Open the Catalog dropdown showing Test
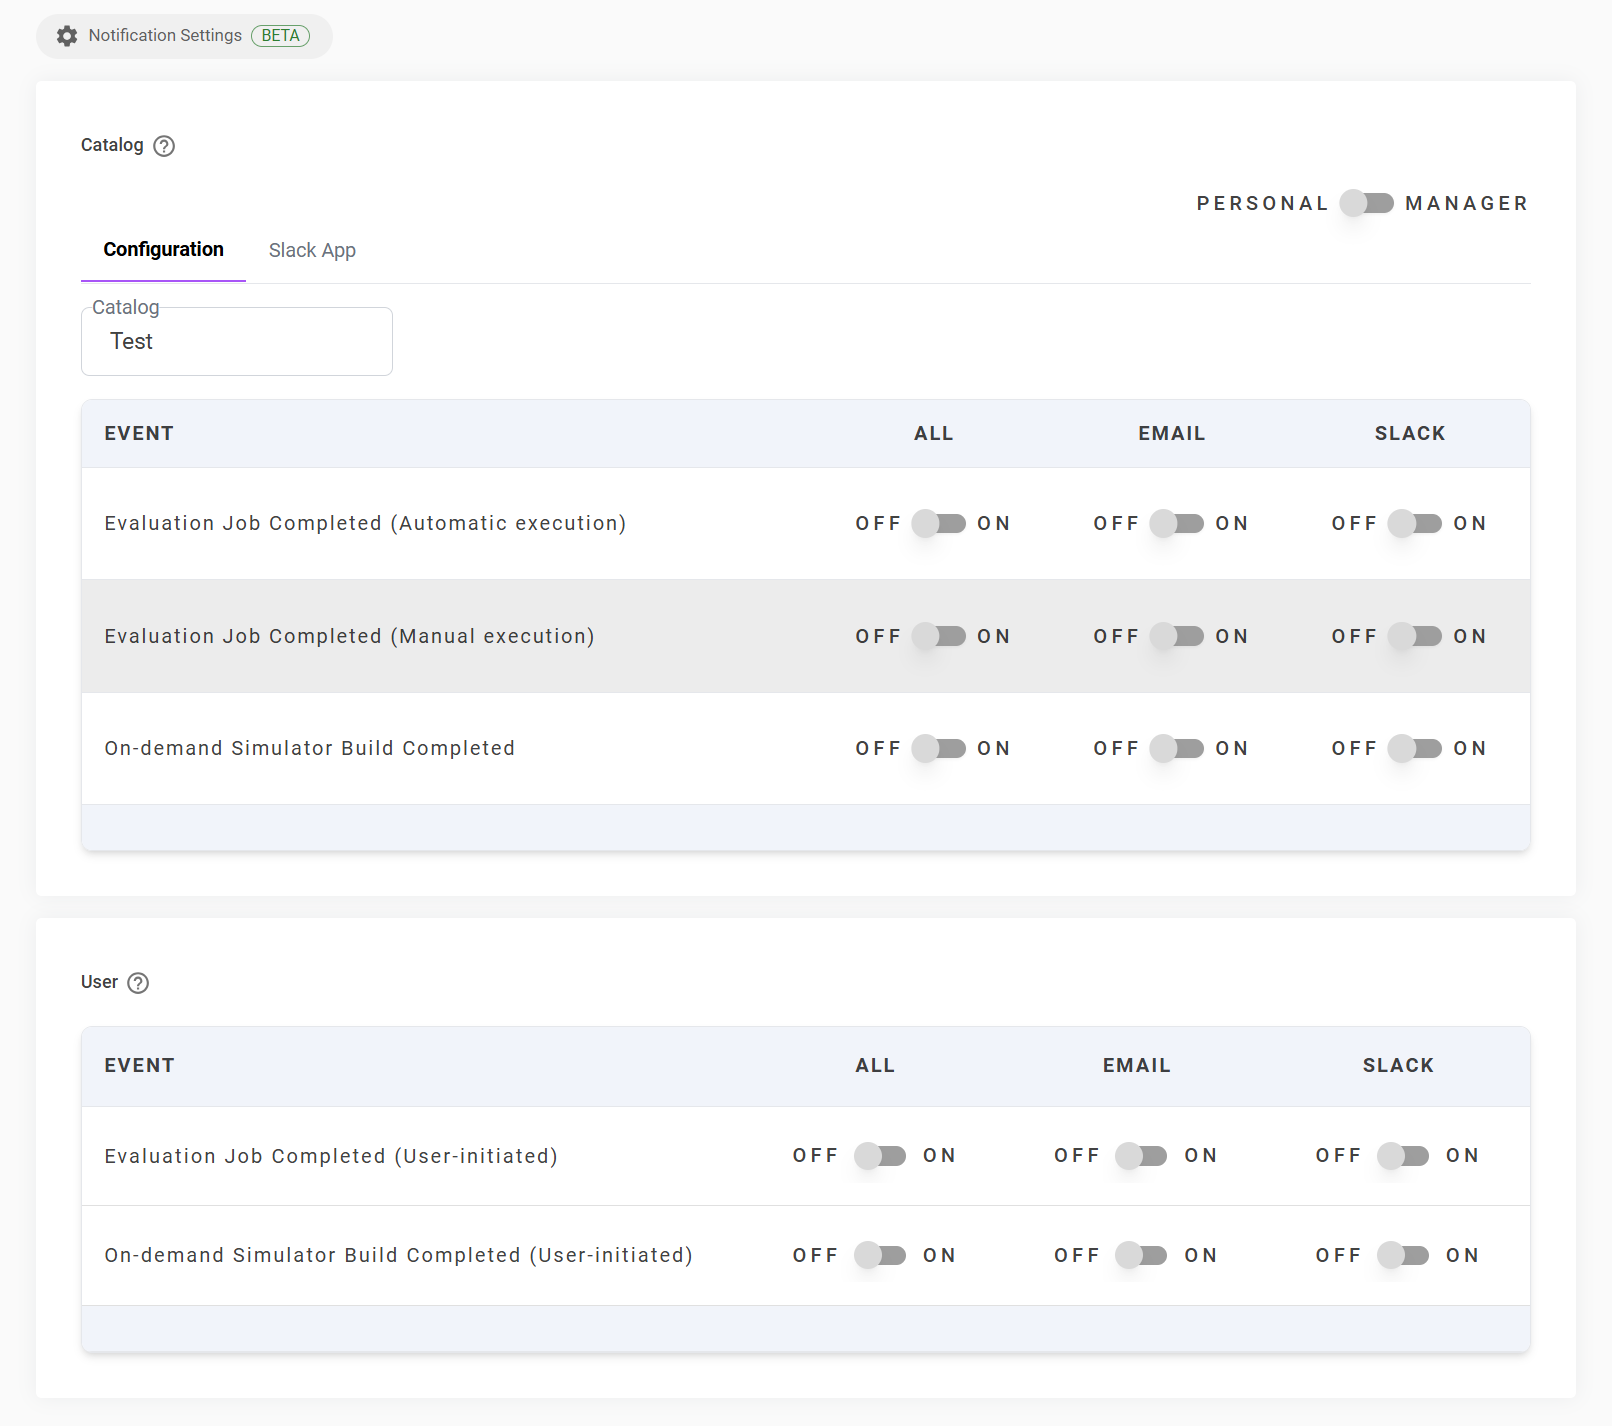The width and height of the screenshot is (1612, 1426). tap(237, 342)
